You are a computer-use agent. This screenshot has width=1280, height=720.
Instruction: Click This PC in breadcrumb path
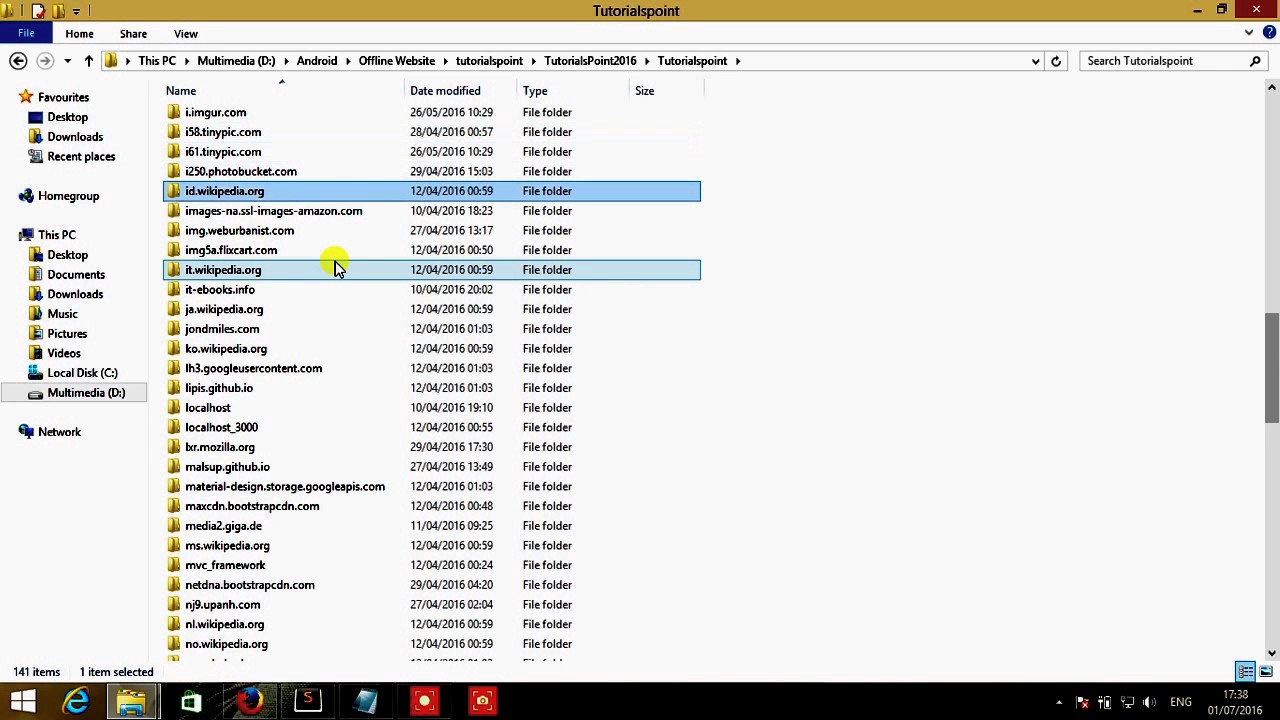(157, 61)
